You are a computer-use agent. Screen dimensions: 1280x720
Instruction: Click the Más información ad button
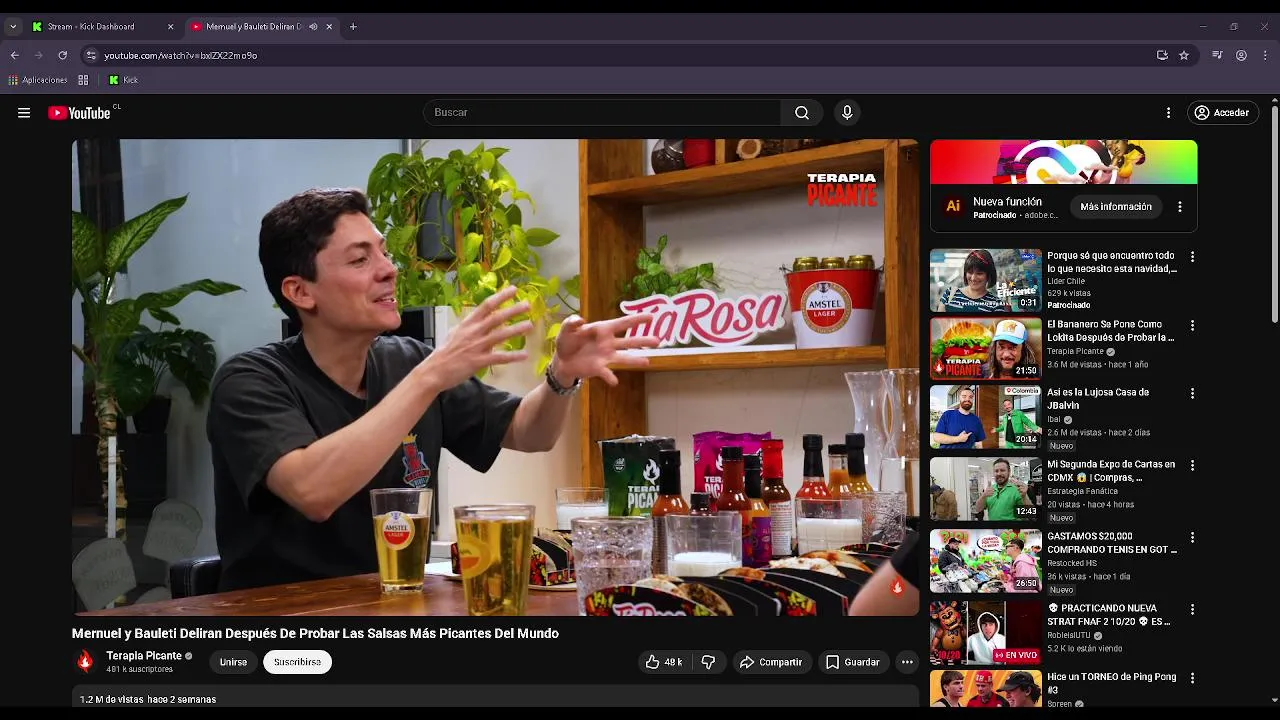pos(1116,207)
